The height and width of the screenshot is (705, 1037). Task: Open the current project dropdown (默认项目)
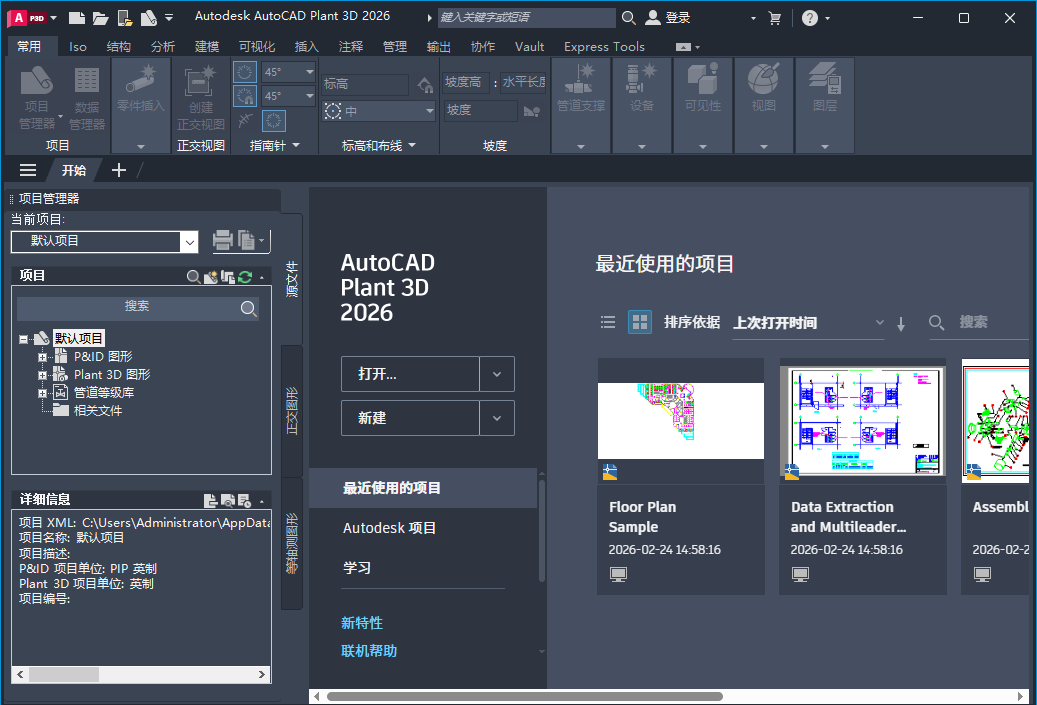[x=189, y=242]
